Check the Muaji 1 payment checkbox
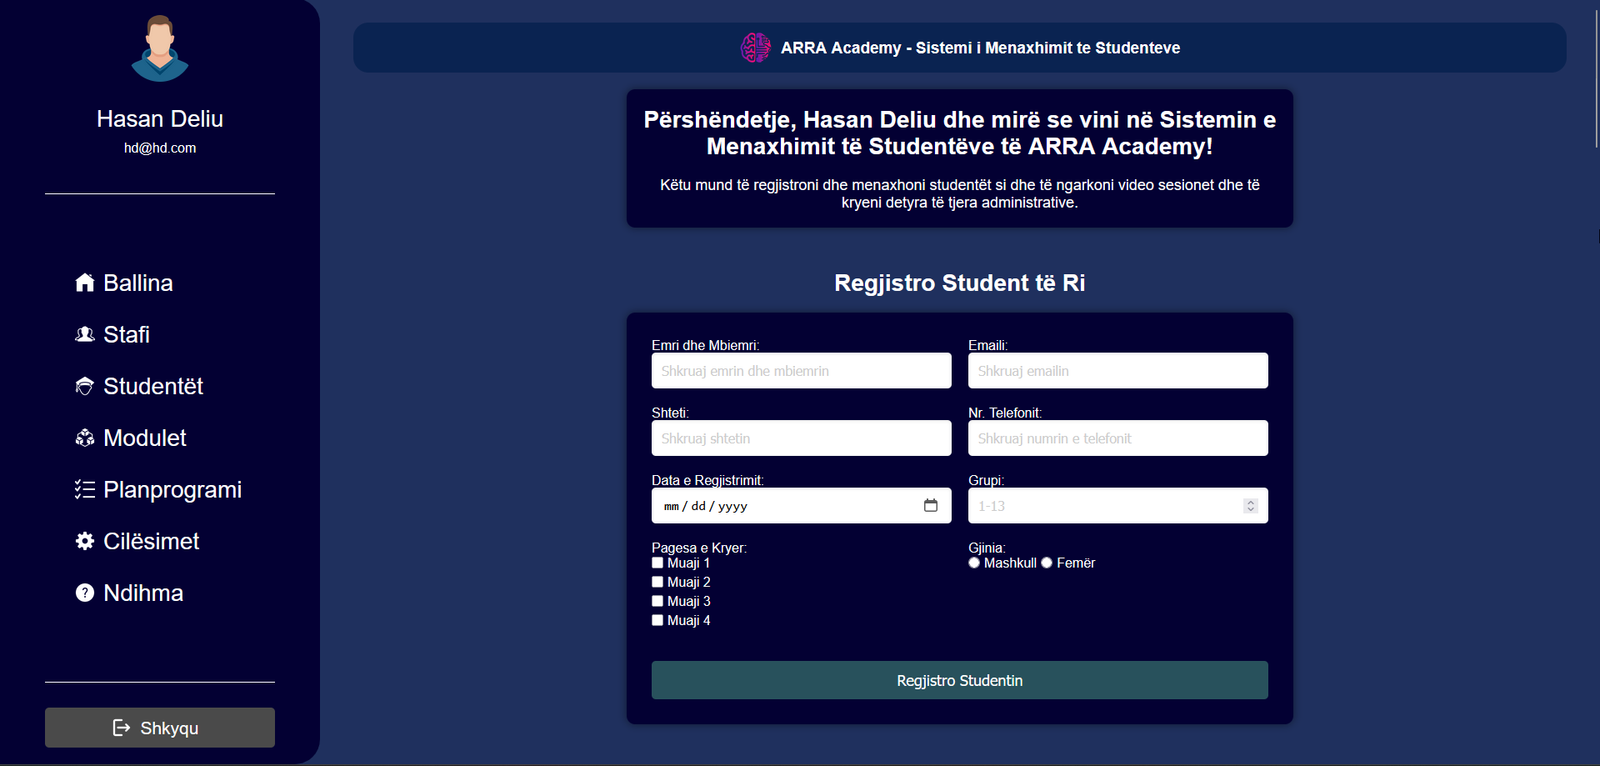The image size is (1600, 766). click(x=658, y=563)
